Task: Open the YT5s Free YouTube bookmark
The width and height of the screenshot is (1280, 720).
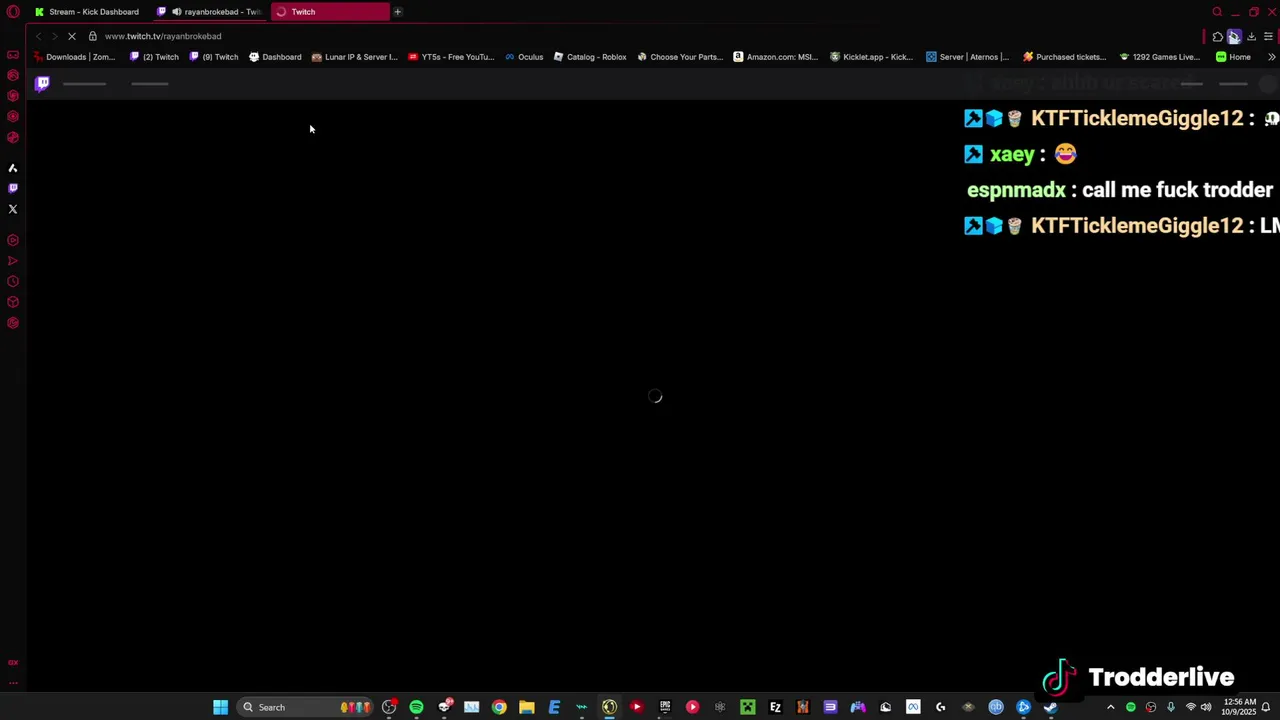Action: click(451, 57)
